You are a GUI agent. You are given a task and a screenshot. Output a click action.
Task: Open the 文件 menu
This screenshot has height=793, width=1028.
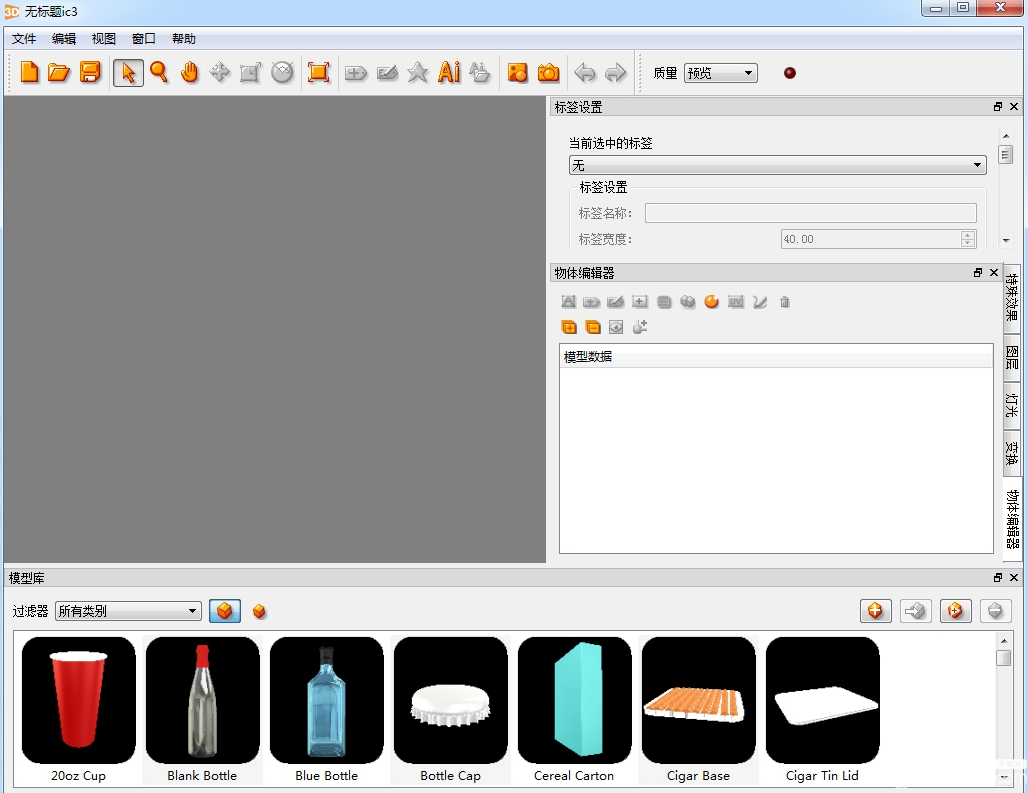click(x=24, y=39)
